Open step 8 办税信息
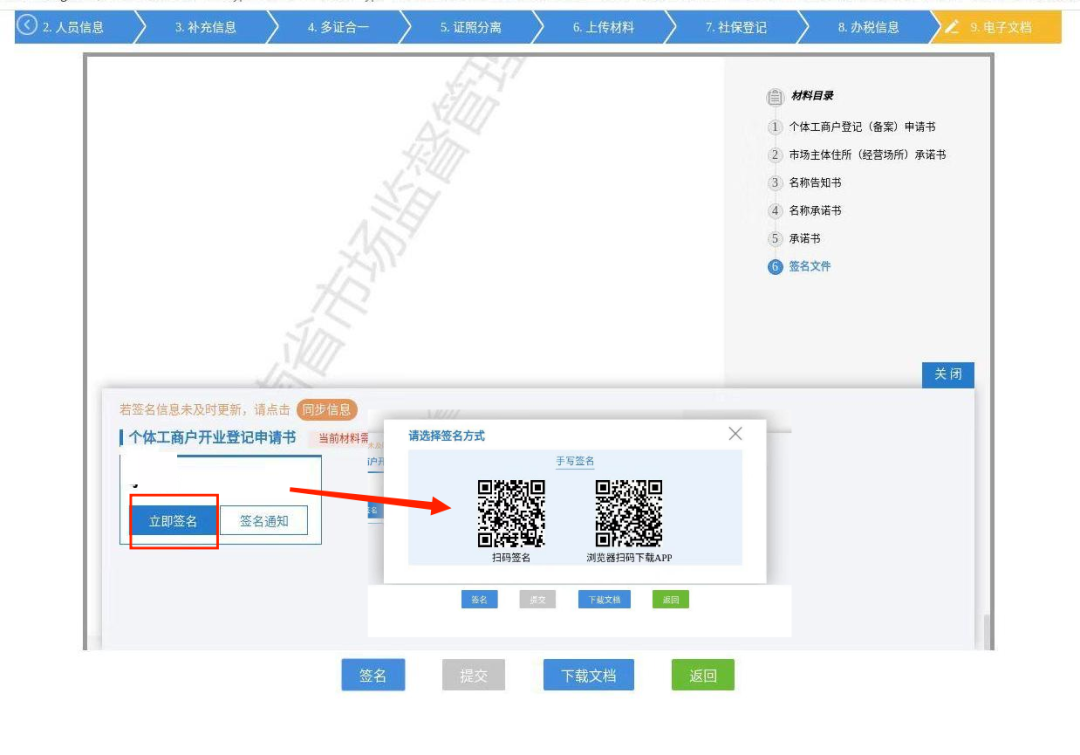The height and width of the screenshot is (755, 1080). click(868, 27)
